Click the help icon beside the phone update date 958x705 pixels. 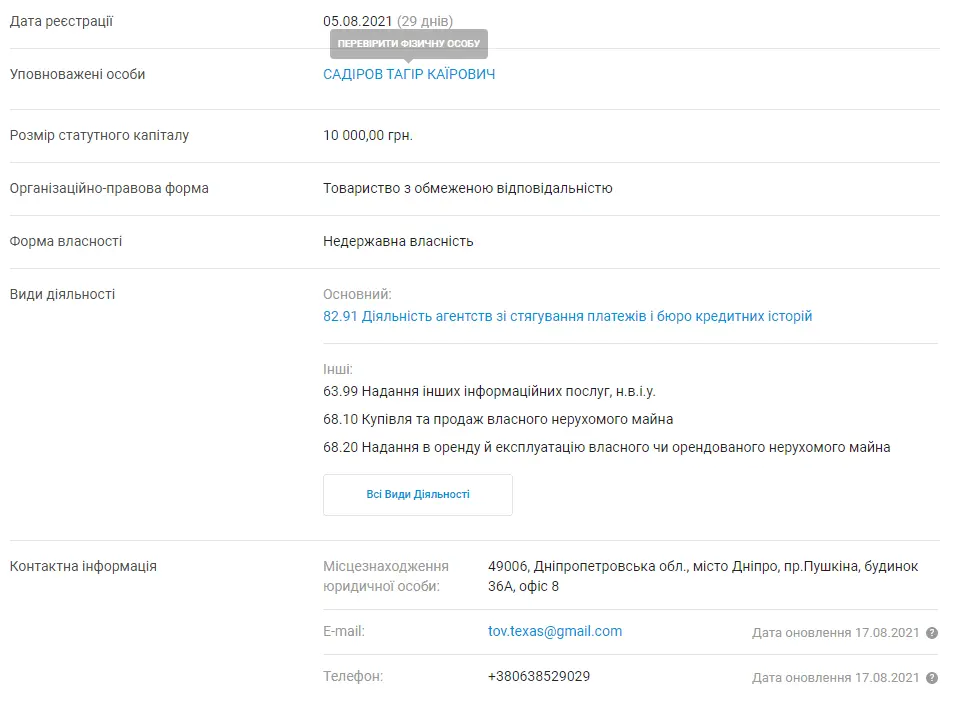coord(932,678)
